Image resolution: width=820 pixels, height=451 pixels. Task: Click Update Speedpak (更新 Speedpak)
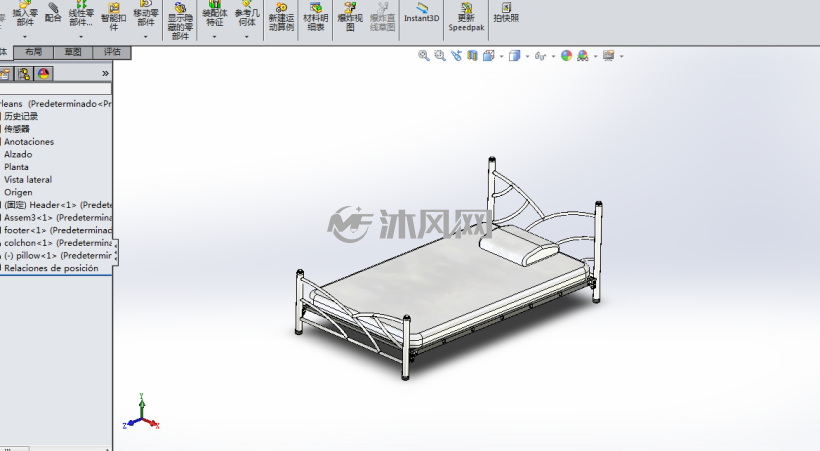[x=466, y=17]
